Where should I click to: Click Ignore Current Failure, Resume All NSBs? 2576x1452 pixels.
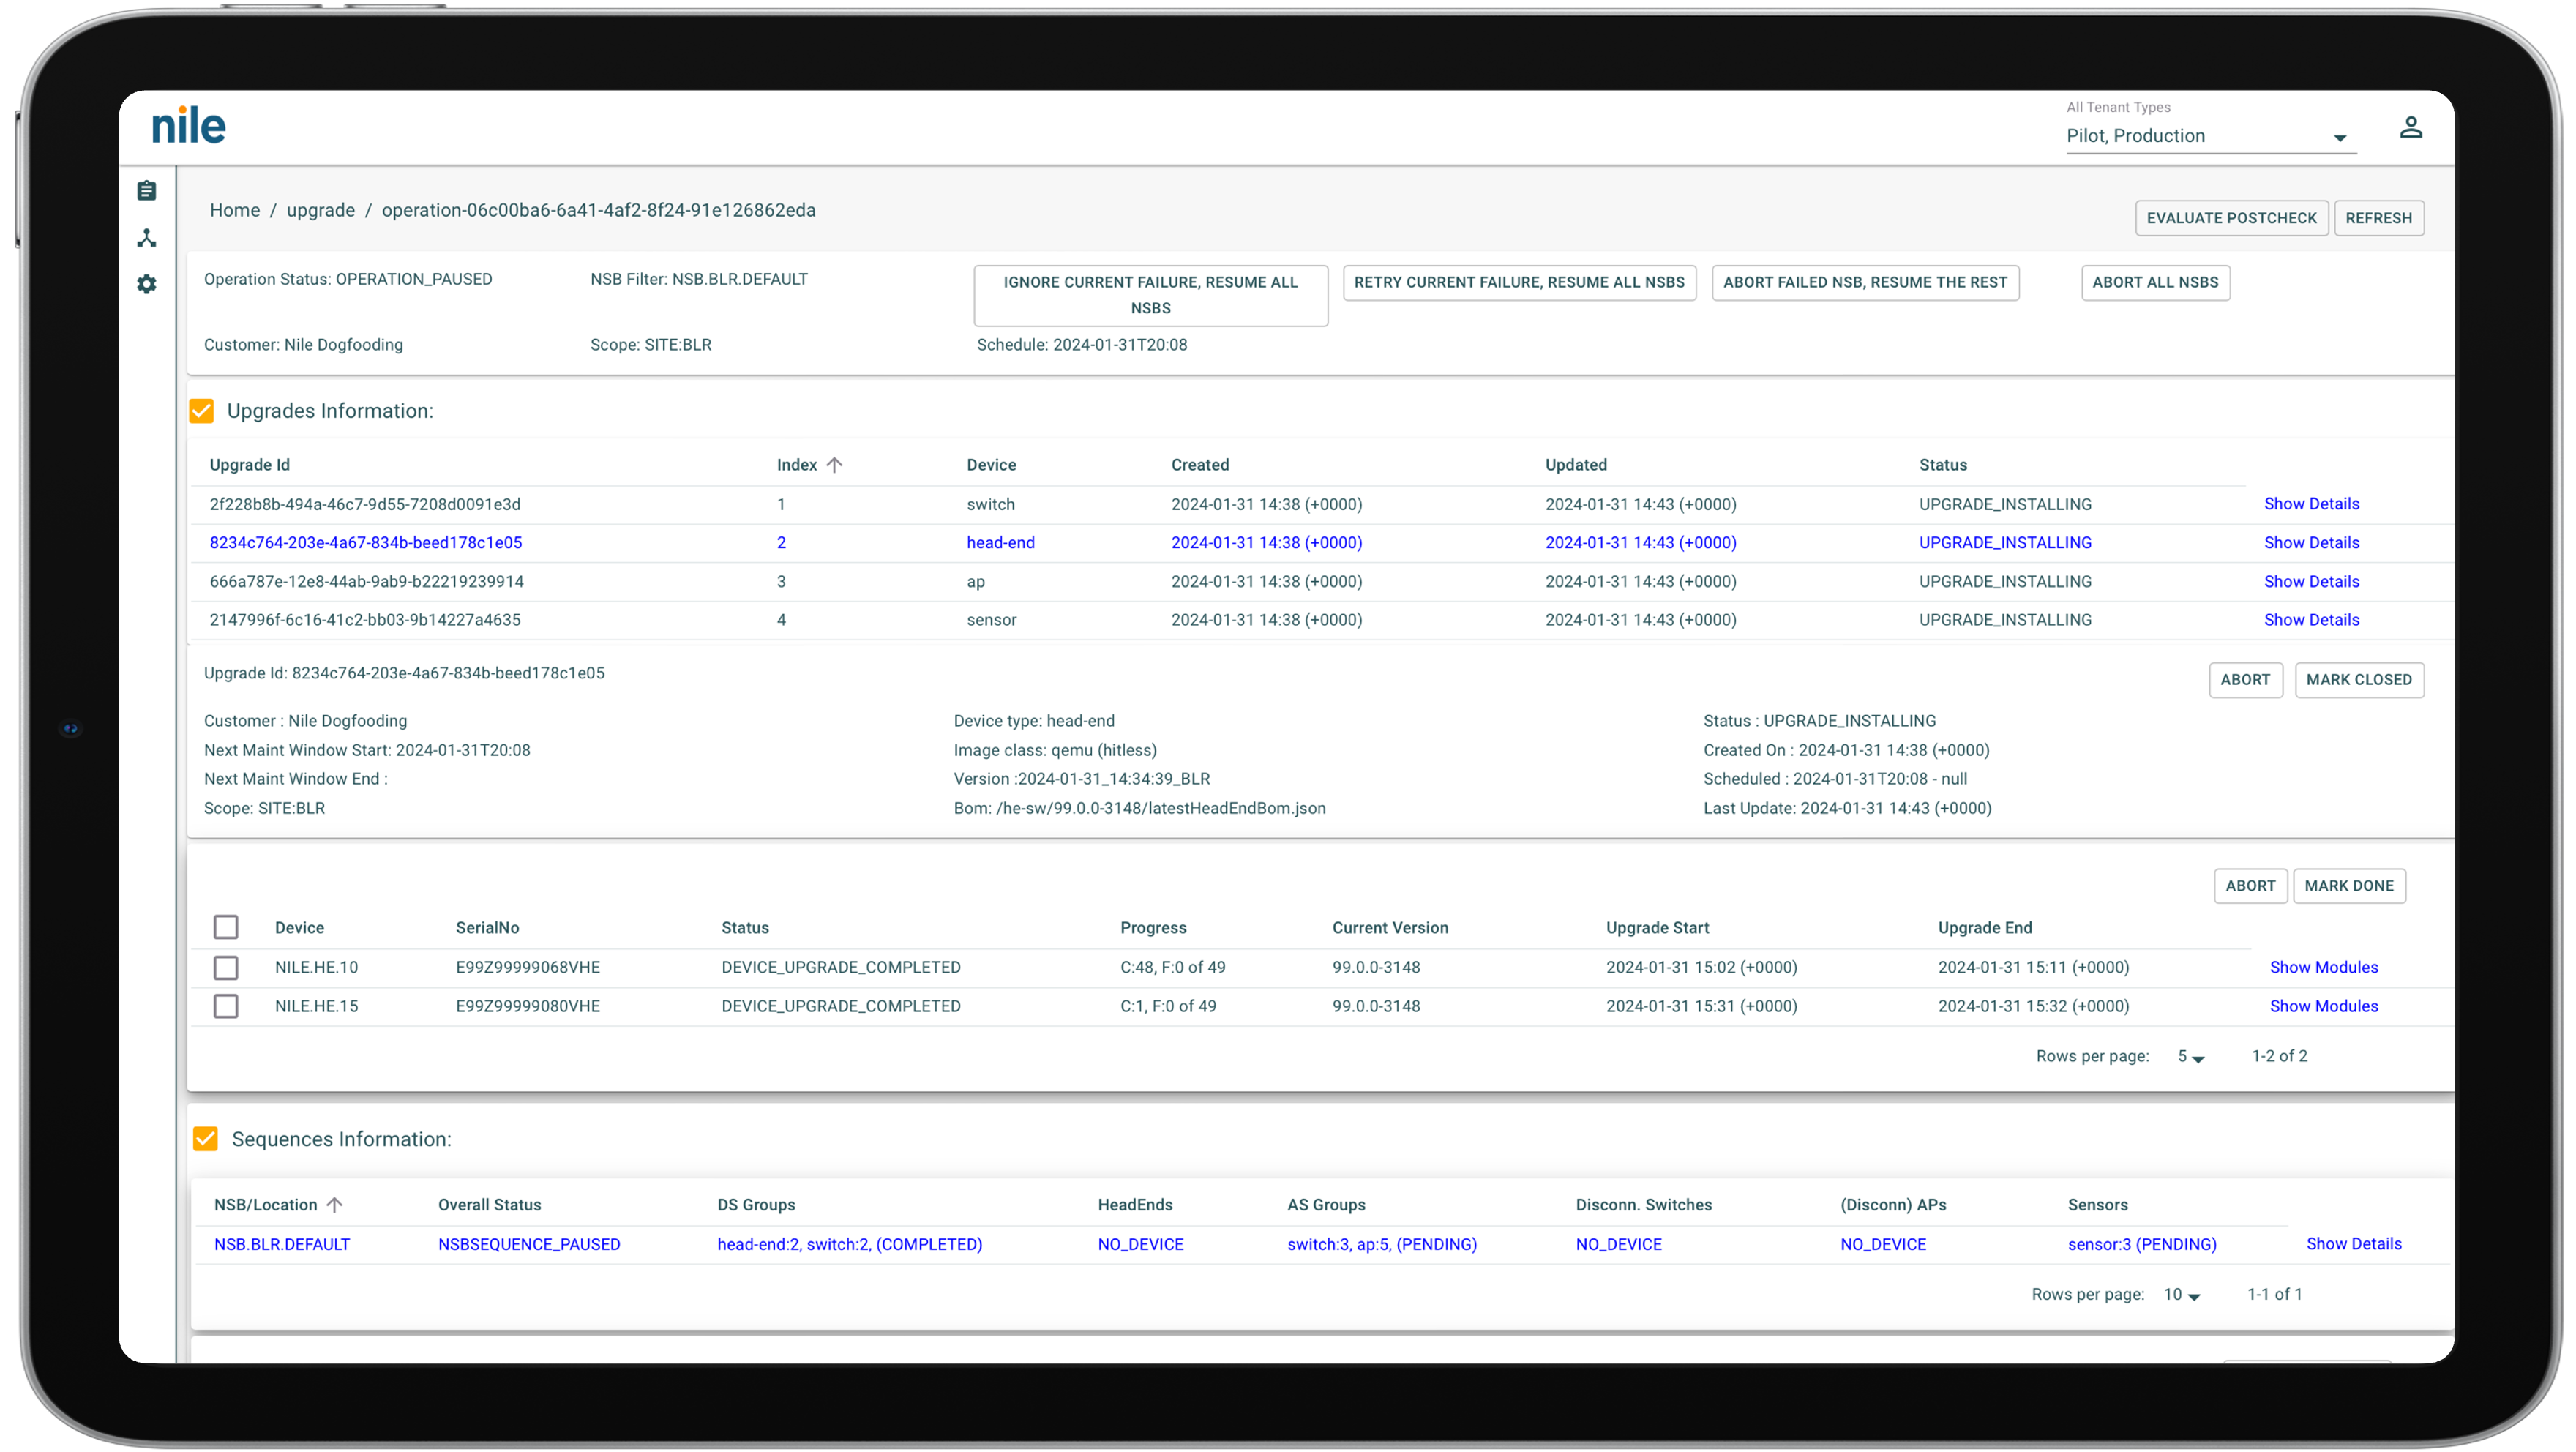(x=1151, y=295)
